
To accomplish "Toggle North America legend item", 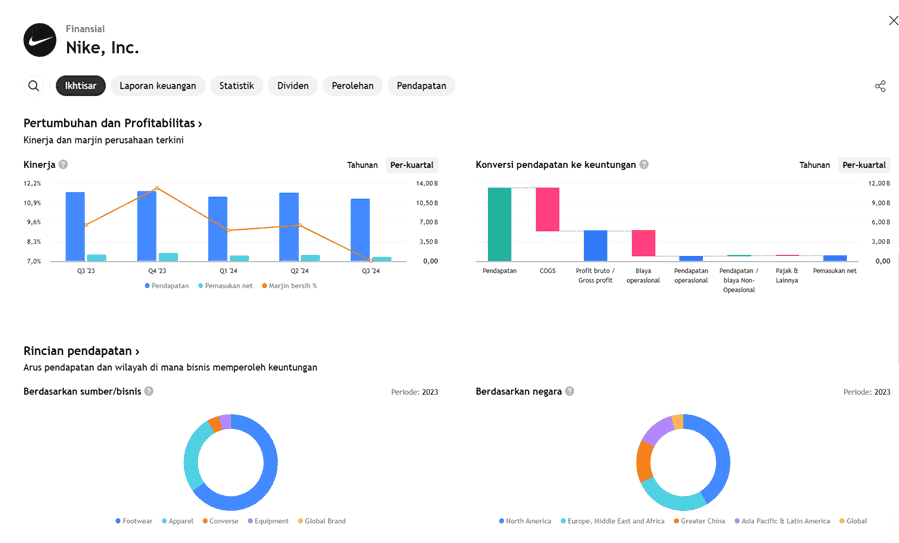I will [525, 521].
